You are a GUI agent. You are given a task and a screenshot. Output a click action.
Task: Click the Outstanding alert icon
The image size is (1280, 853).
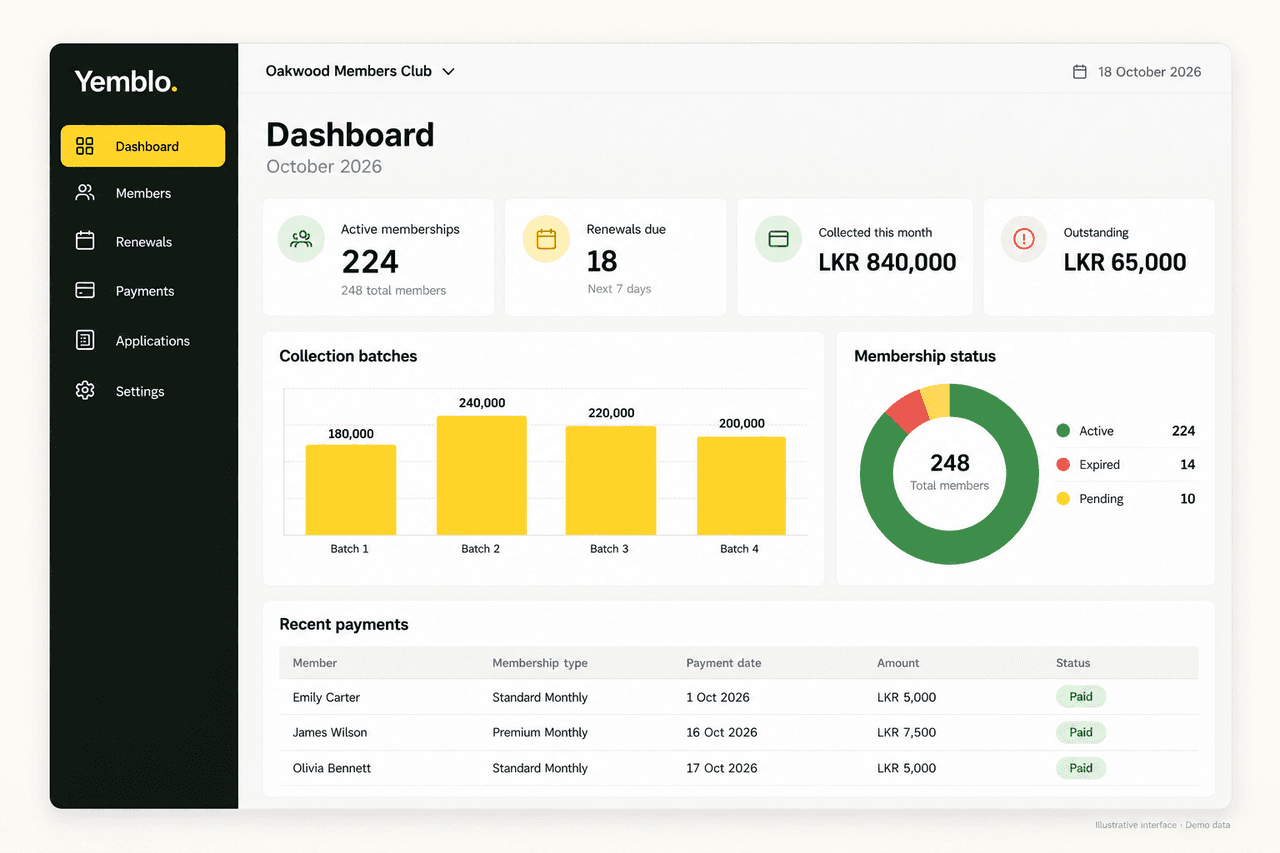pyautogui.click(x=1024, y=239)
